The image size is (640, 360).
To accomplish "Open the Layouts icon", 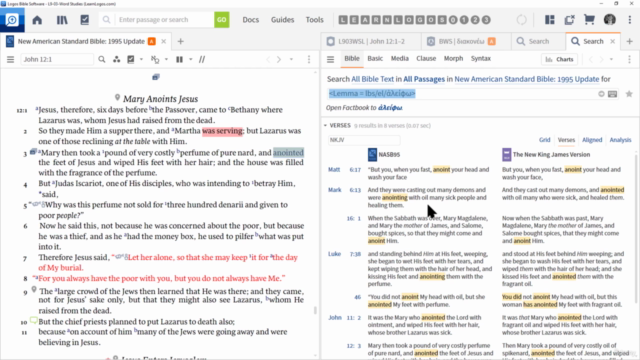I will 550,20.
